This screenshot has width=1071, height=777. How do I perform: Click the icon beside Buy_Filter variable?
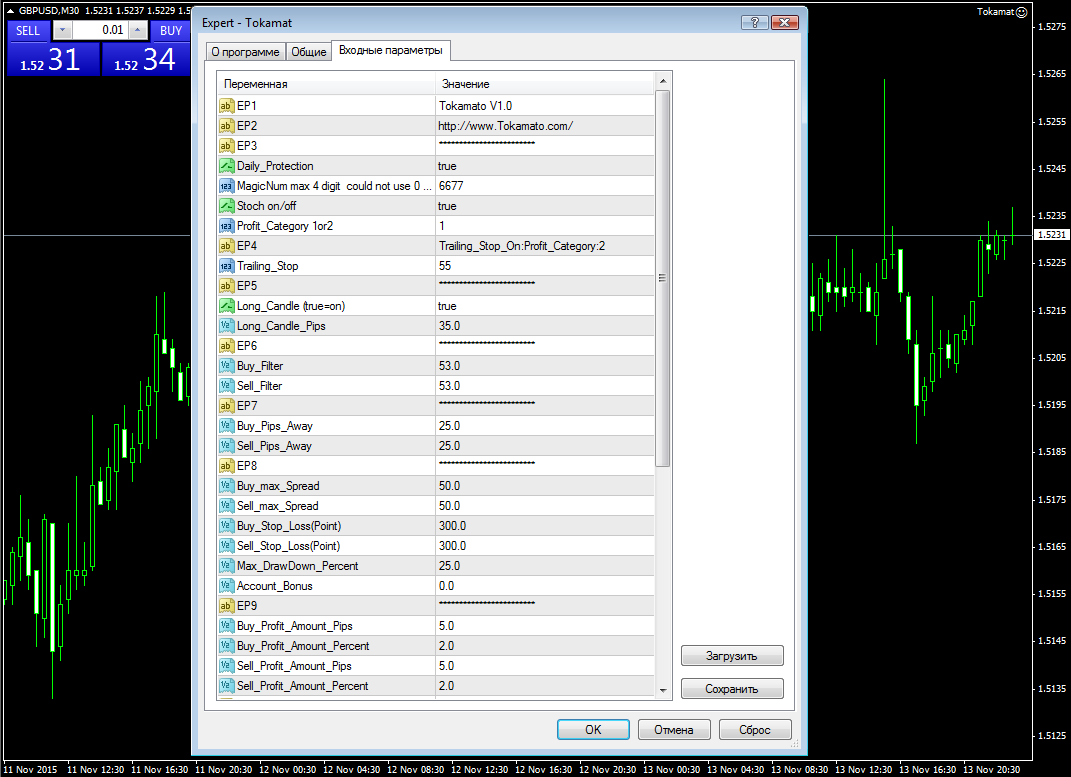pyautogui.click(x=226, y=366)
